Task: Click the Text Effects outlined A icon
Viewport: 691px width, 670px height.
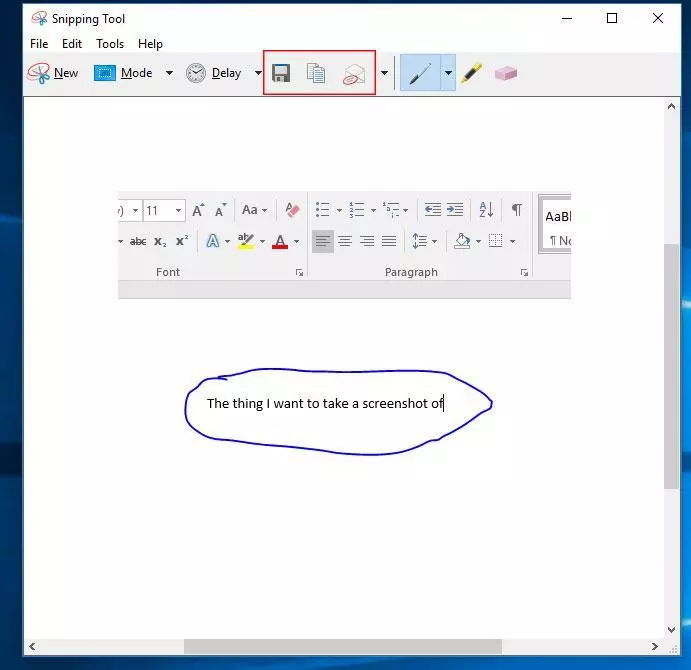Action: [x=213, y=241]
